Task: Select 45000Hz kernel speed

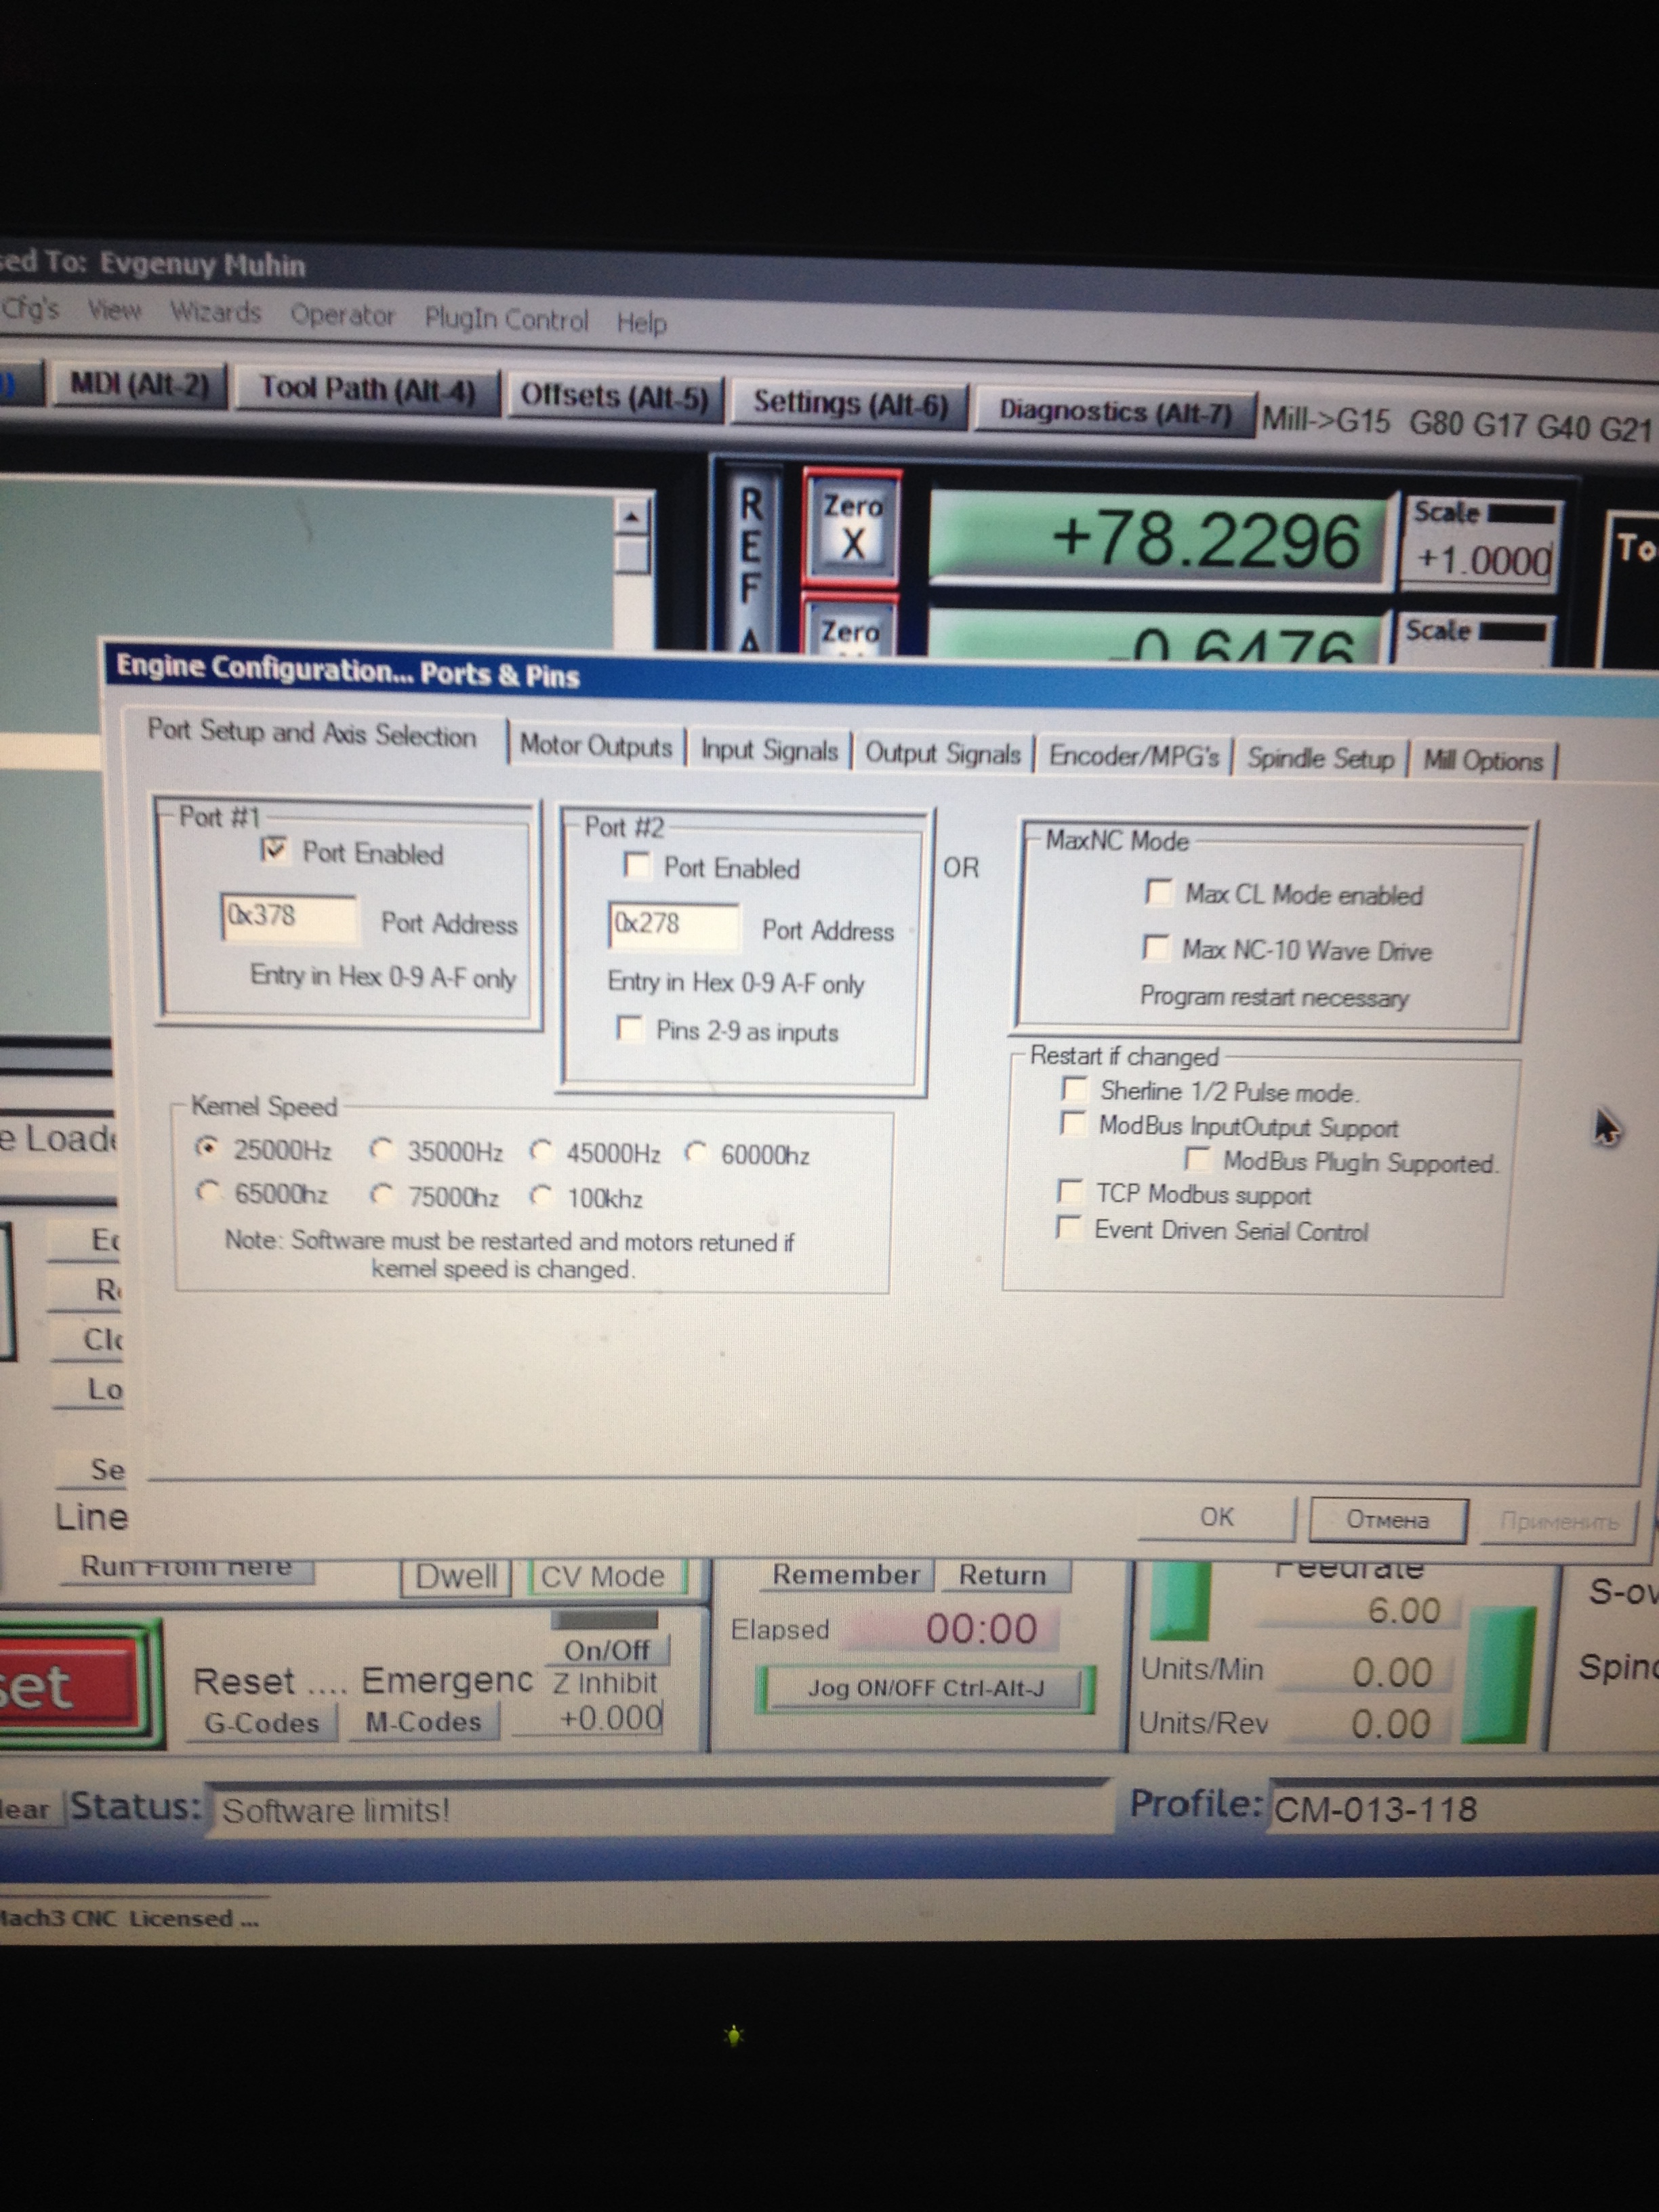Action: (543, 1152)
